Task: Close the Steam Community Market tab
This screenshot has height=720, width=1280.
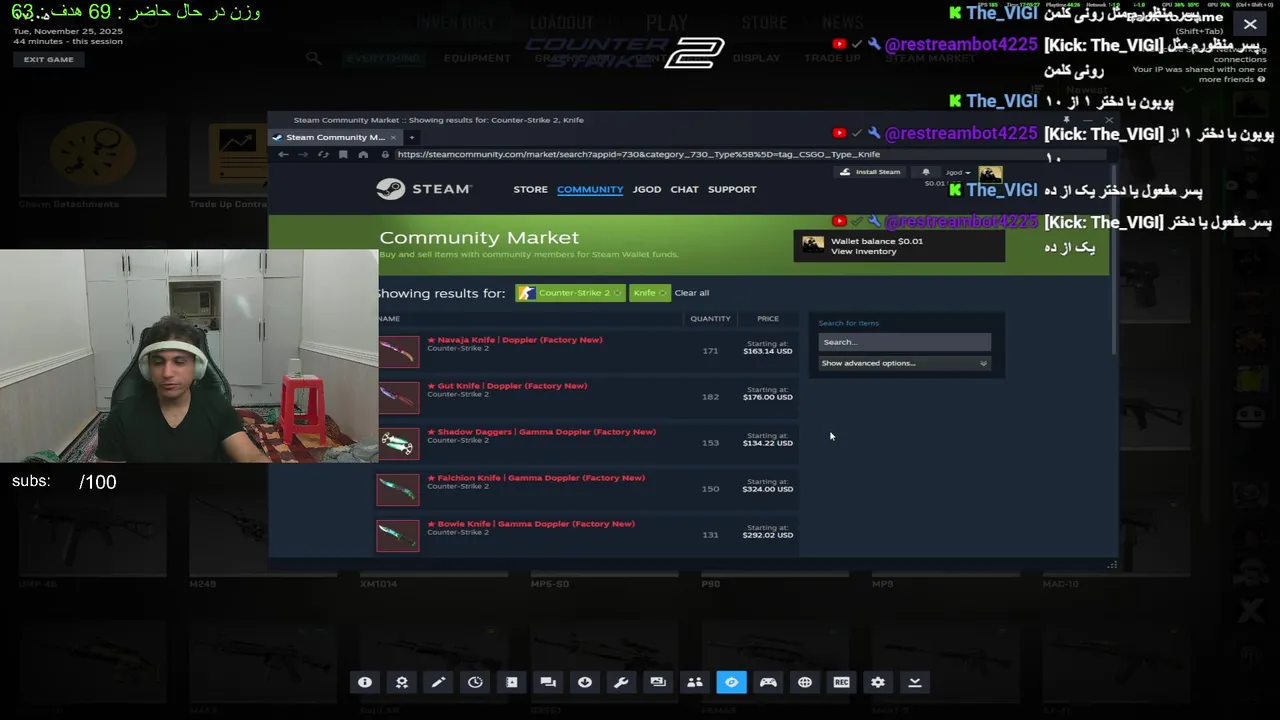Action: pyautogui.click(x=393, y=137)
